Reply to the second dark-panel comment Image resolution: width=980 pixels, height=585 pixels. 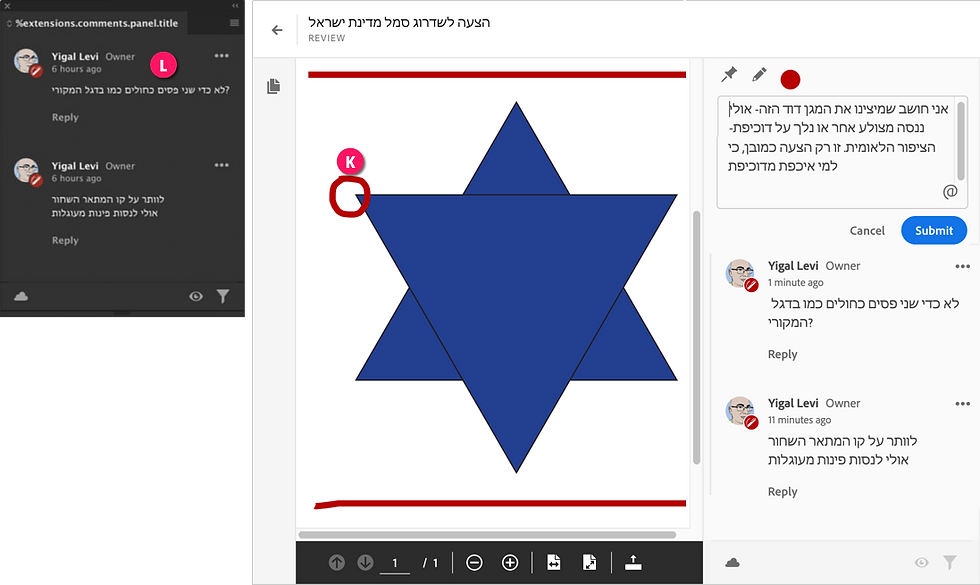pyautogui.click(x=65, y=241)
